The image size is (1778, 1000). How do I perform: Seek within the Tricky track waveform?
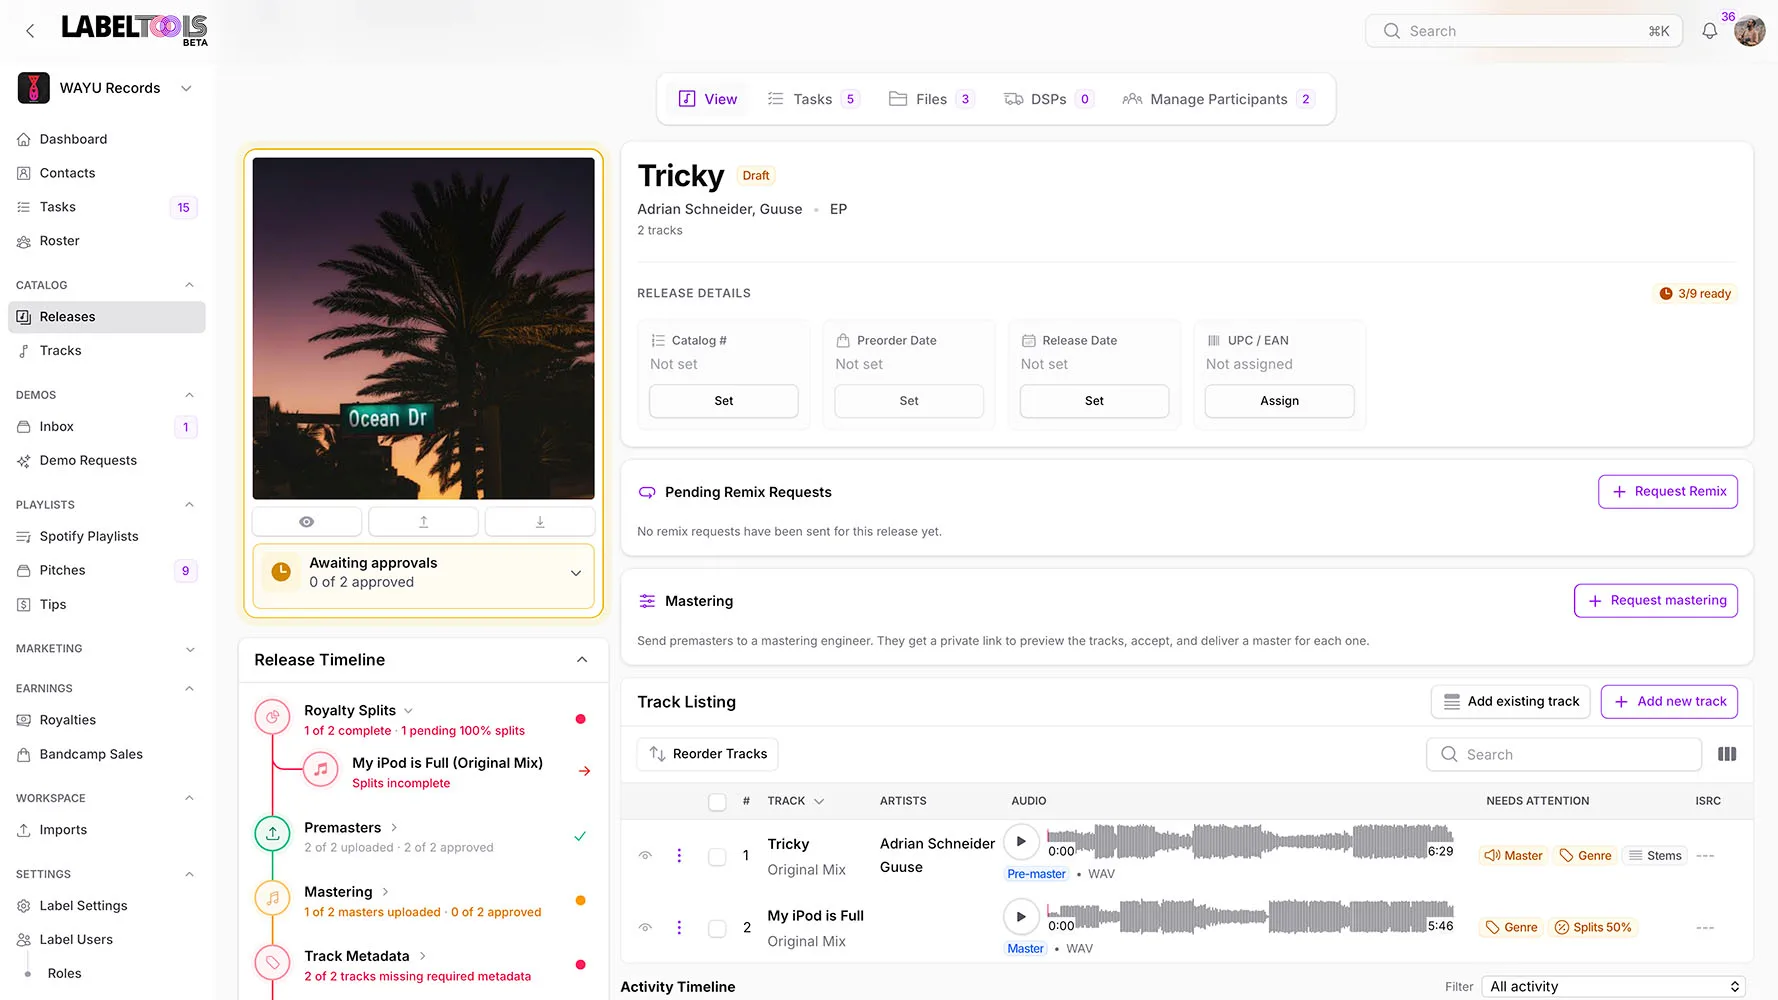click(1250, 842)
